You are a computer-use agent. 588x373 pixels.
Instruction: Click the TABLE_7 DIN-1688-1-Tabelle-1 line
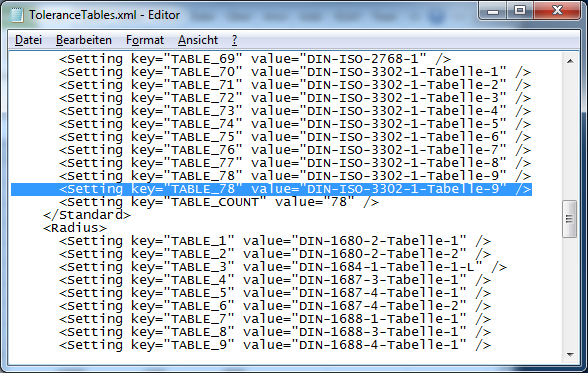pyautogui.click(x=275, y=319)
